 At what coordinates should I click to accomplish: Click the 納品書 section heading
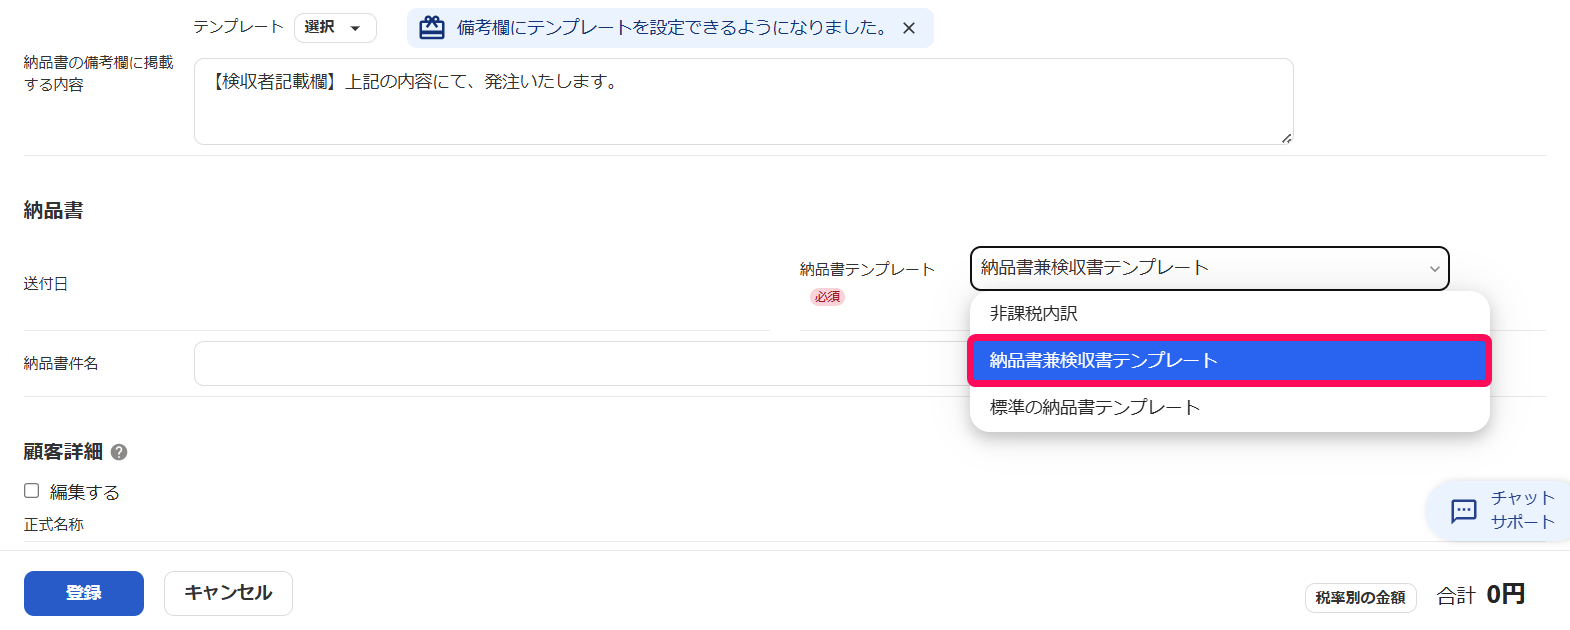[54, 211]
